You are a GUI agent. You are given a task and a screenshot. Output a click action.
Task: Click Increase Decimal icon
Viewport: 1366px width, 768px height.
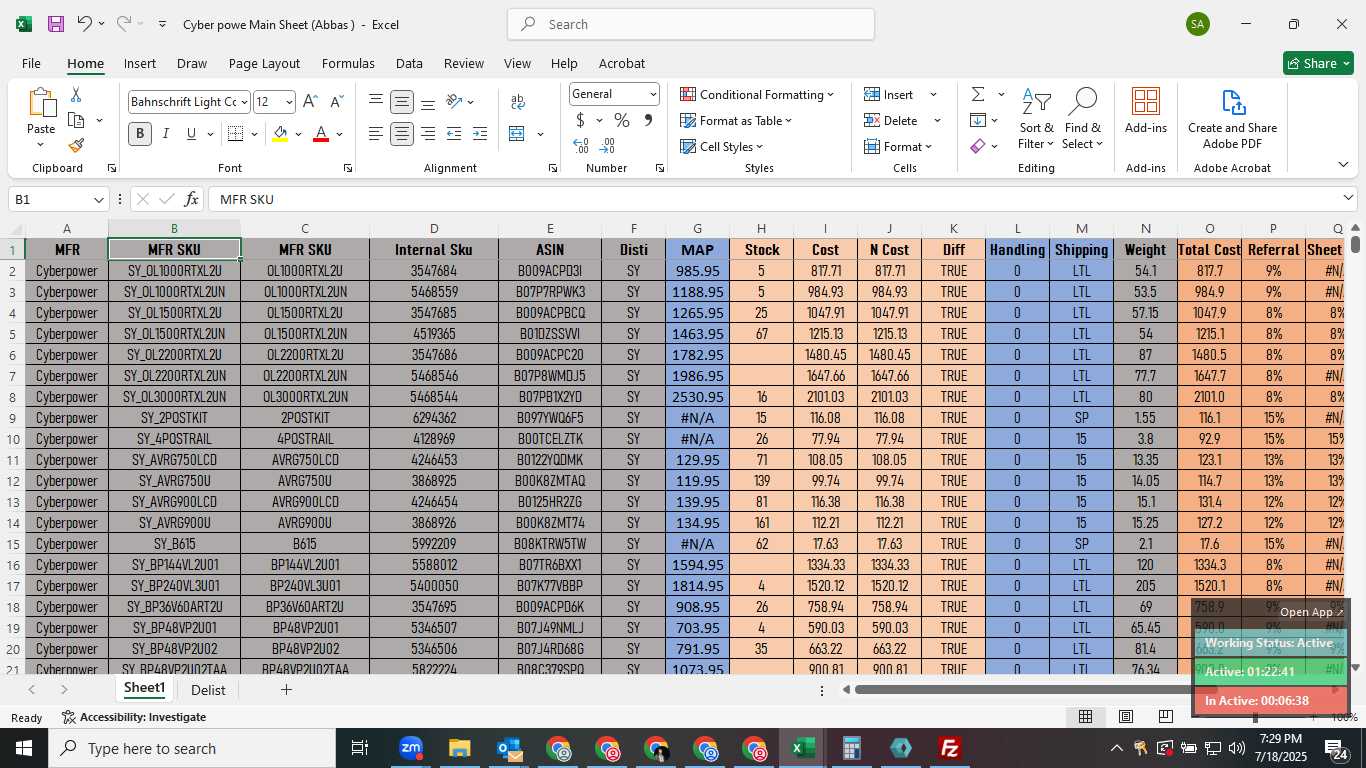(x=581, y=146)
